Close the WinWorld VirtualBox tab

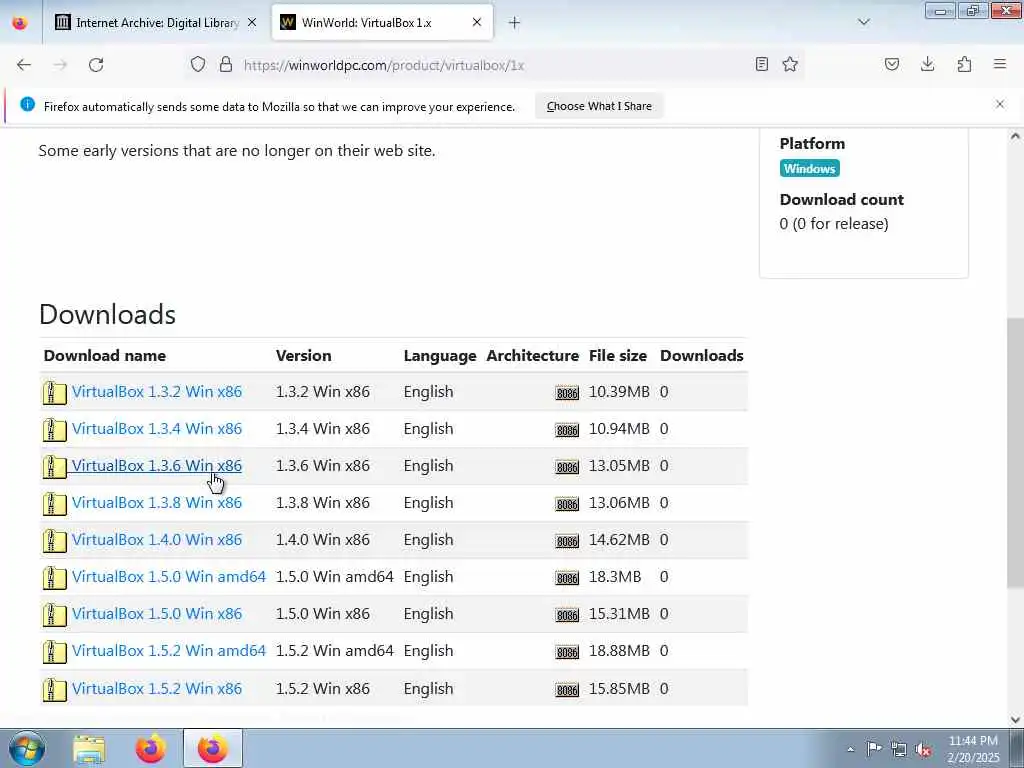click(x=477, y=22)
